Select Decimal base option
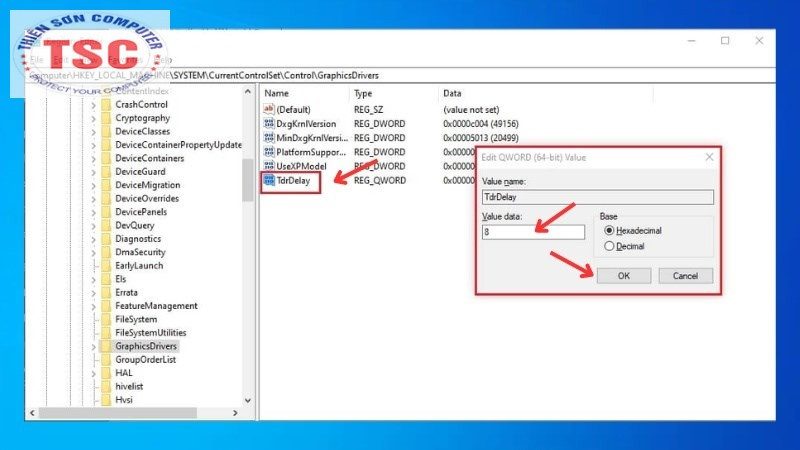This screenshot has height=450, width=800. pyautogui.click(x=609, y=246)
